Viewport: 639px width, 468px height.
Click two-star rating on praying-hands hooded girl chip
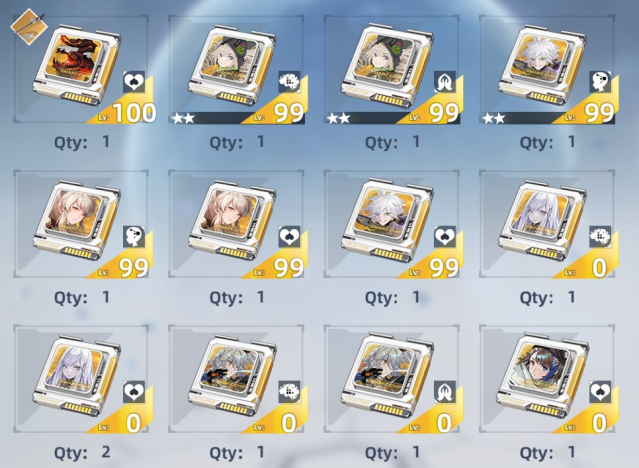338,119
